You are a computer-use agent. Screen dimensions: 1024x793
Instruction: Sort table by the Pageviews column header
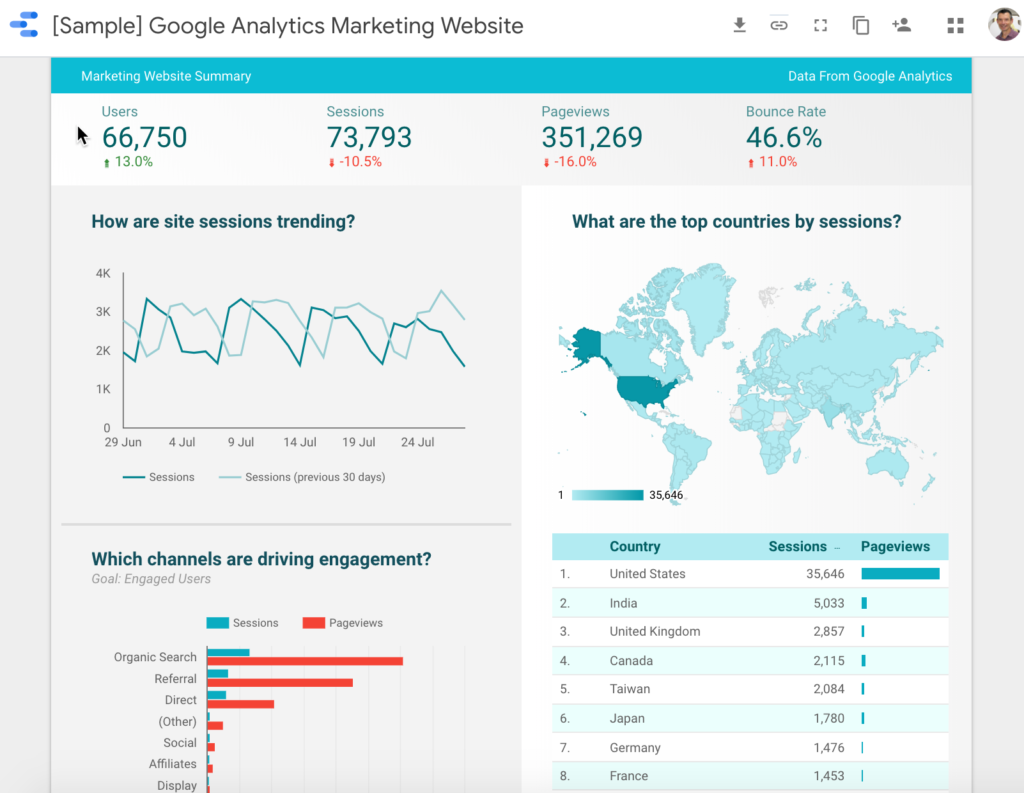pyautogui.click(x=895, y=547)
